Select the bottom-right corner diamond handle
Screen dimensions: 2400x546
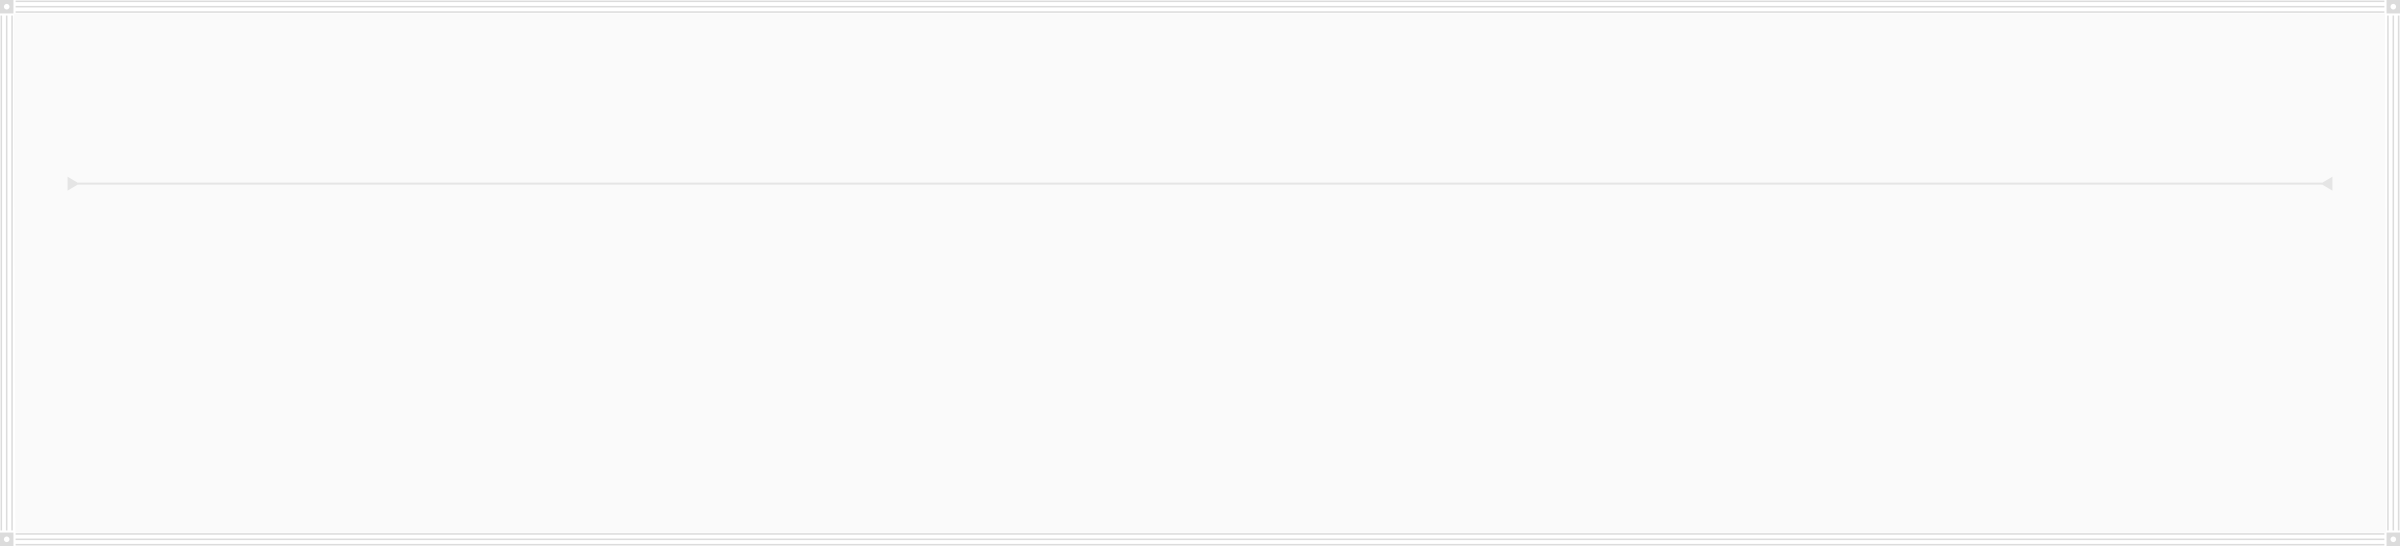click(2393, 540)
